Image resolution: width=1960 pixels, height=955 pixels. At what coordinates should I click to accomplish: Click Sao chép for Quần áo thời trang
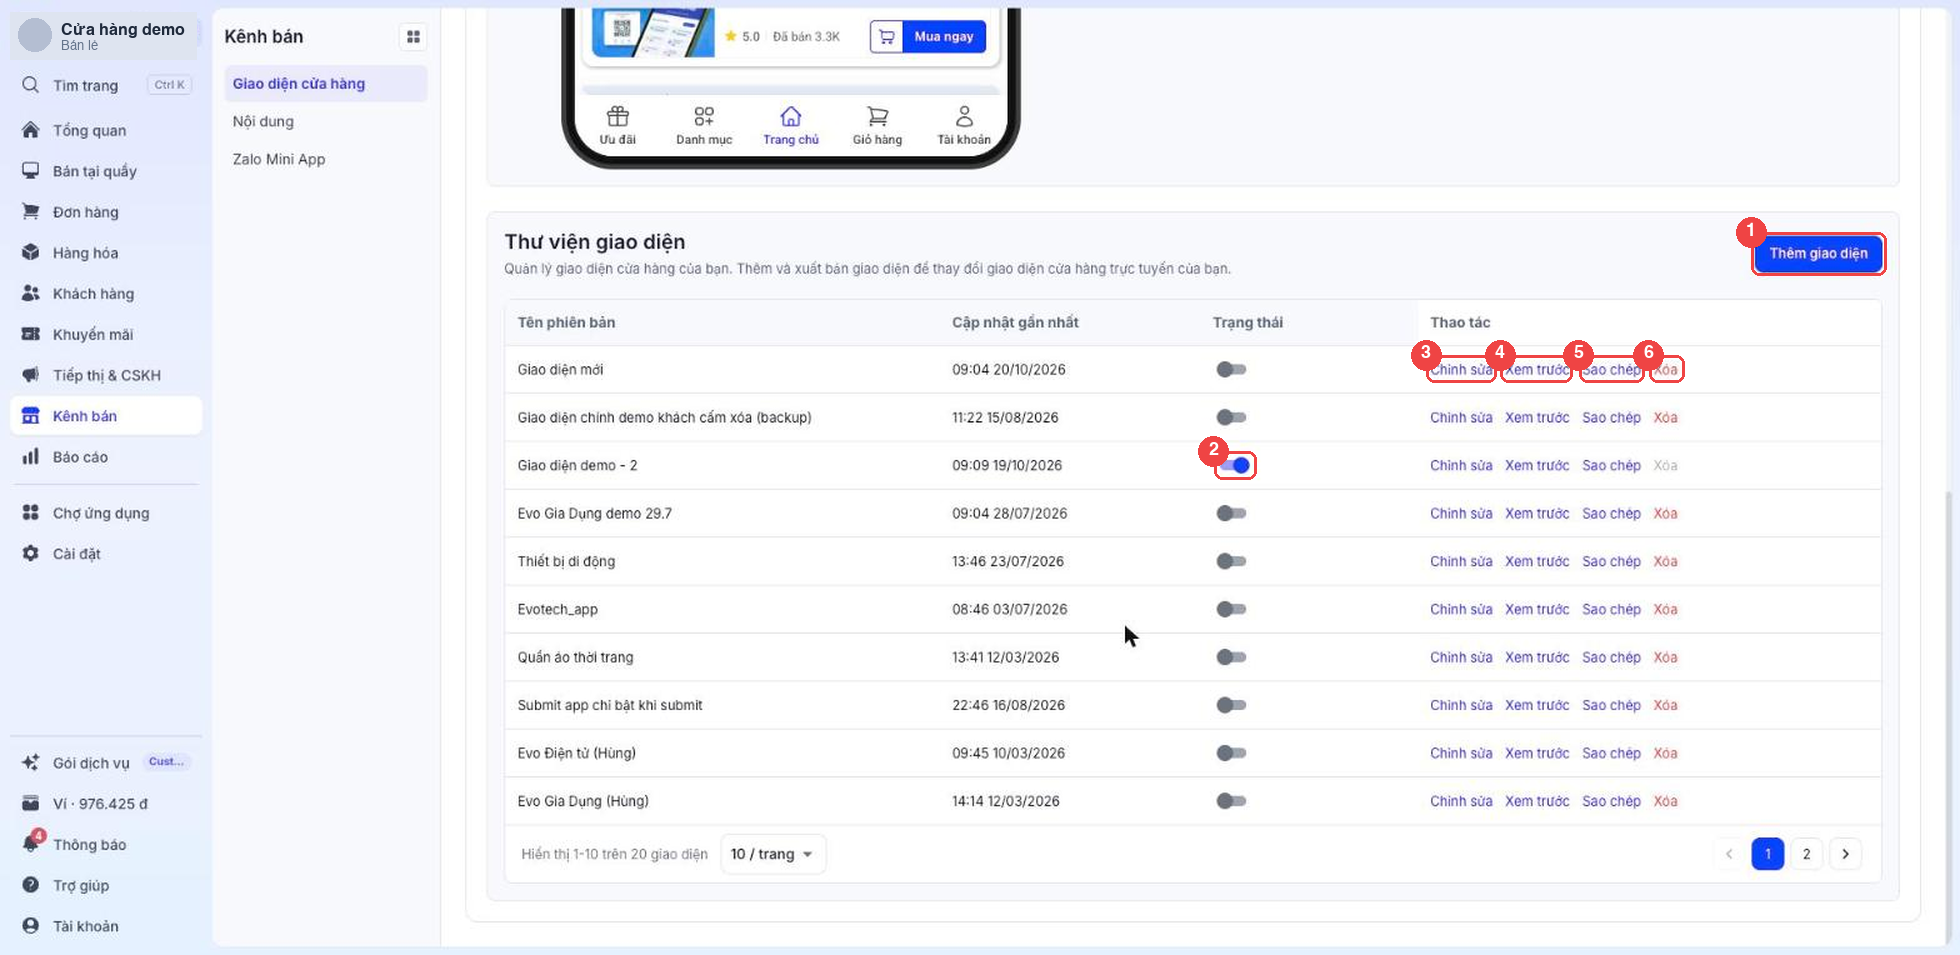coord(1611,657)
